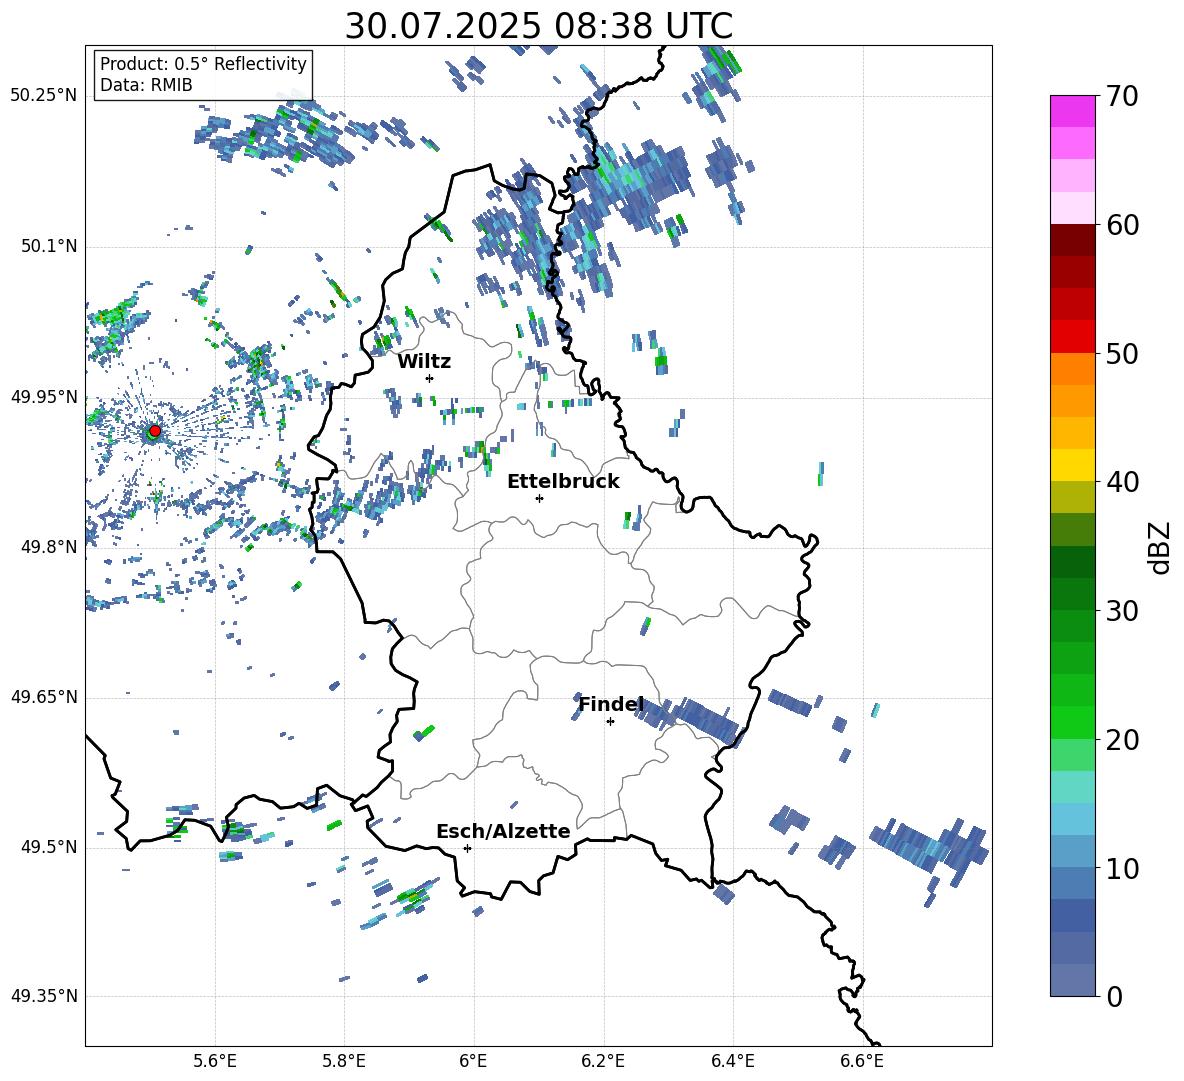This screenshot has width=1184, height=1081.
Task: Click the bright red colorbar segment above 50
Action: [1072, 337]
